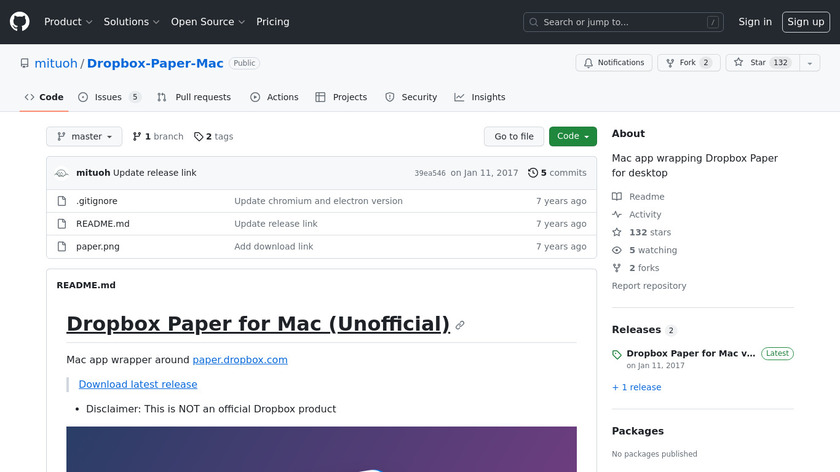Click the paper.png file icon
The width and height of the screenshot is (840, 472).
click(62, 246)
